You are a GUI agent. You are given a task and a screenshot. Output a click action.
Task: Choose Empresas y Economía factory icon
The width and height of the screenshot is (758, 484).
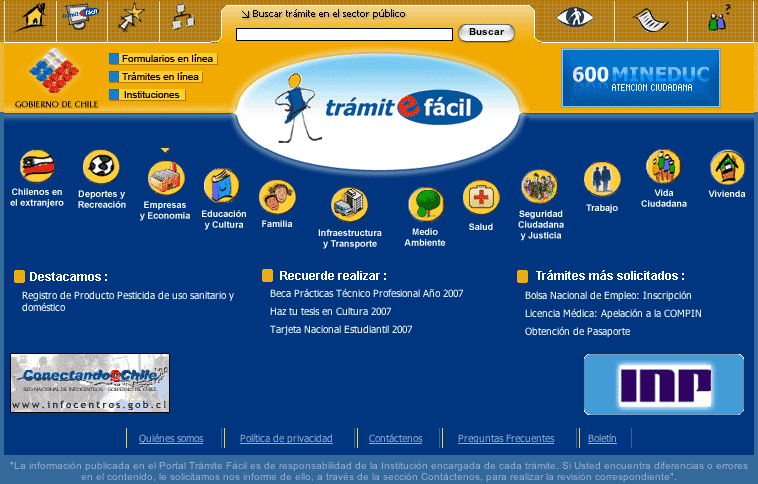pyautogui.click(x=166, y=178)
